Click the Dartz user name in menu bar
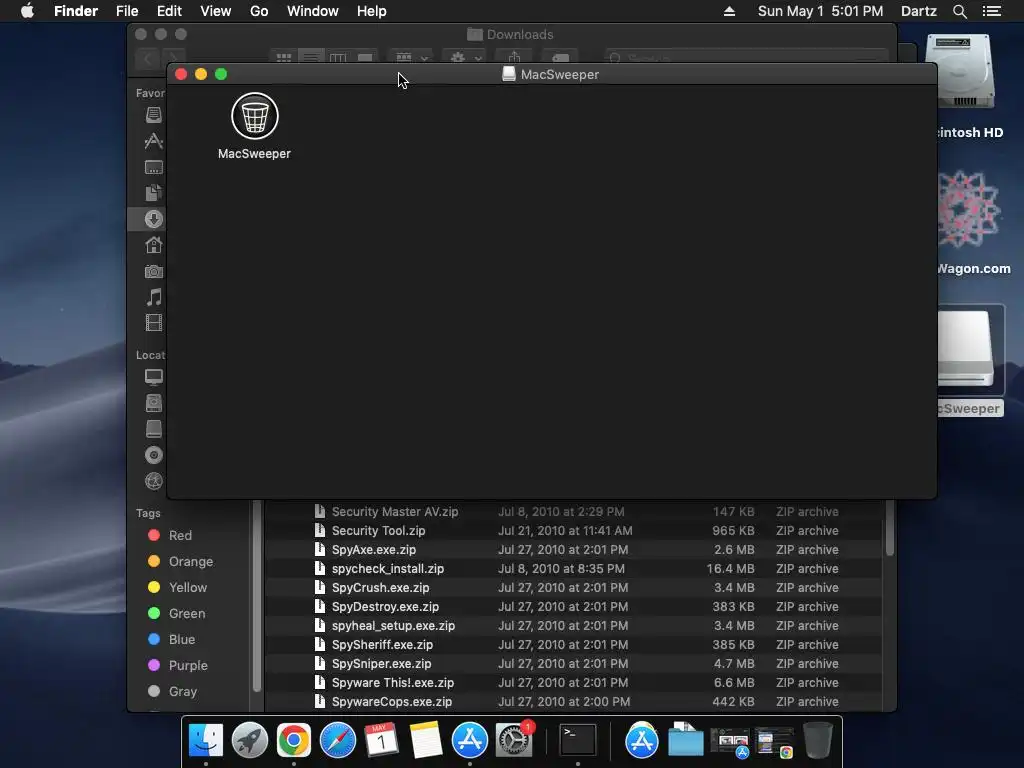 (919, 11)
